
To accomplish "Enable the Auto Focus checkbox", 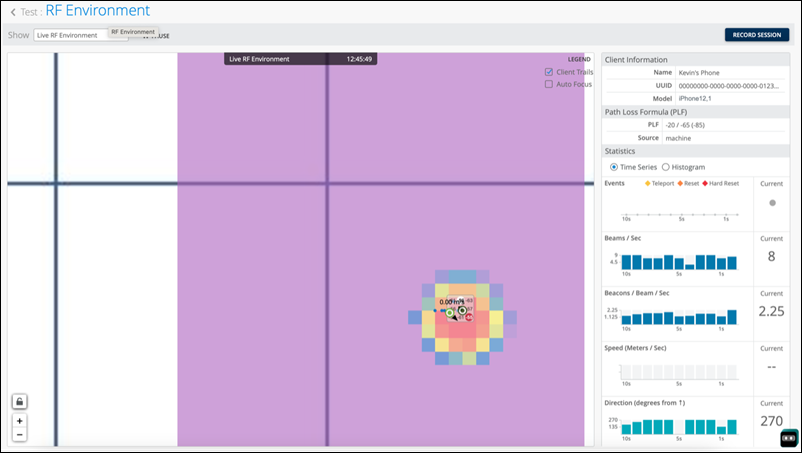I will (x=549, y=84).
